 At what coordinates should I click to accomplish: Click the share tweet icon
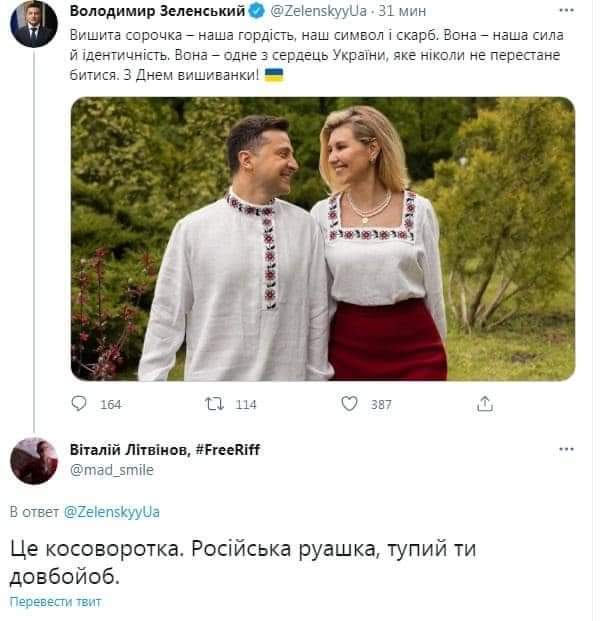(x=485, y=405)
